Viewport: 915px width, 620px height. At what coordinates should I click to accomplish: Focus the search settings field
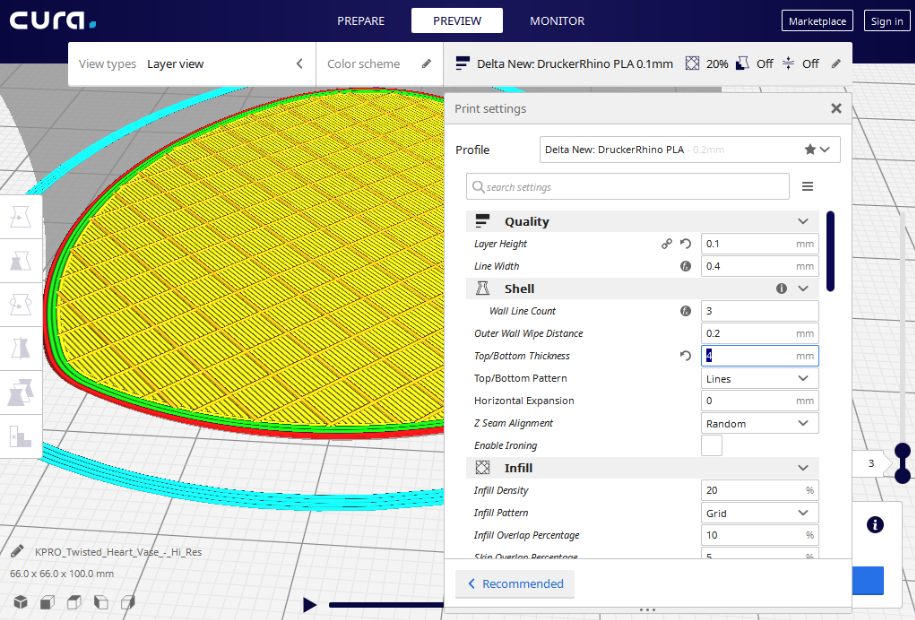point(628,187)
